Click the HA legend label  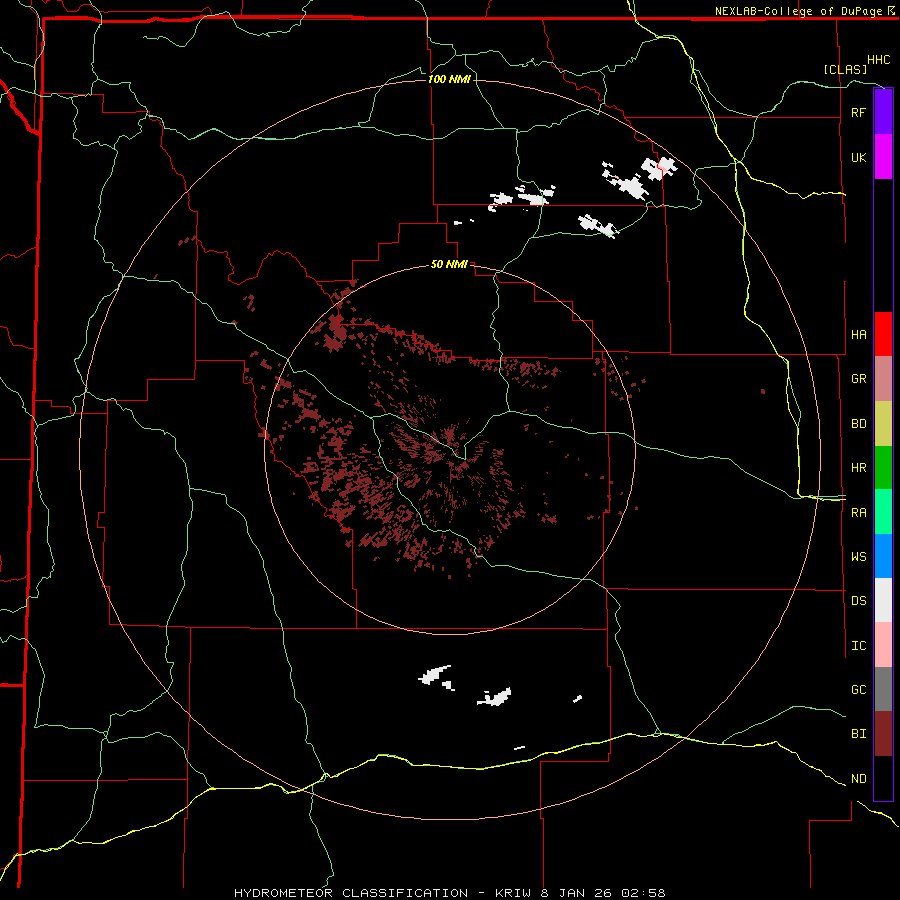point(858,334)
